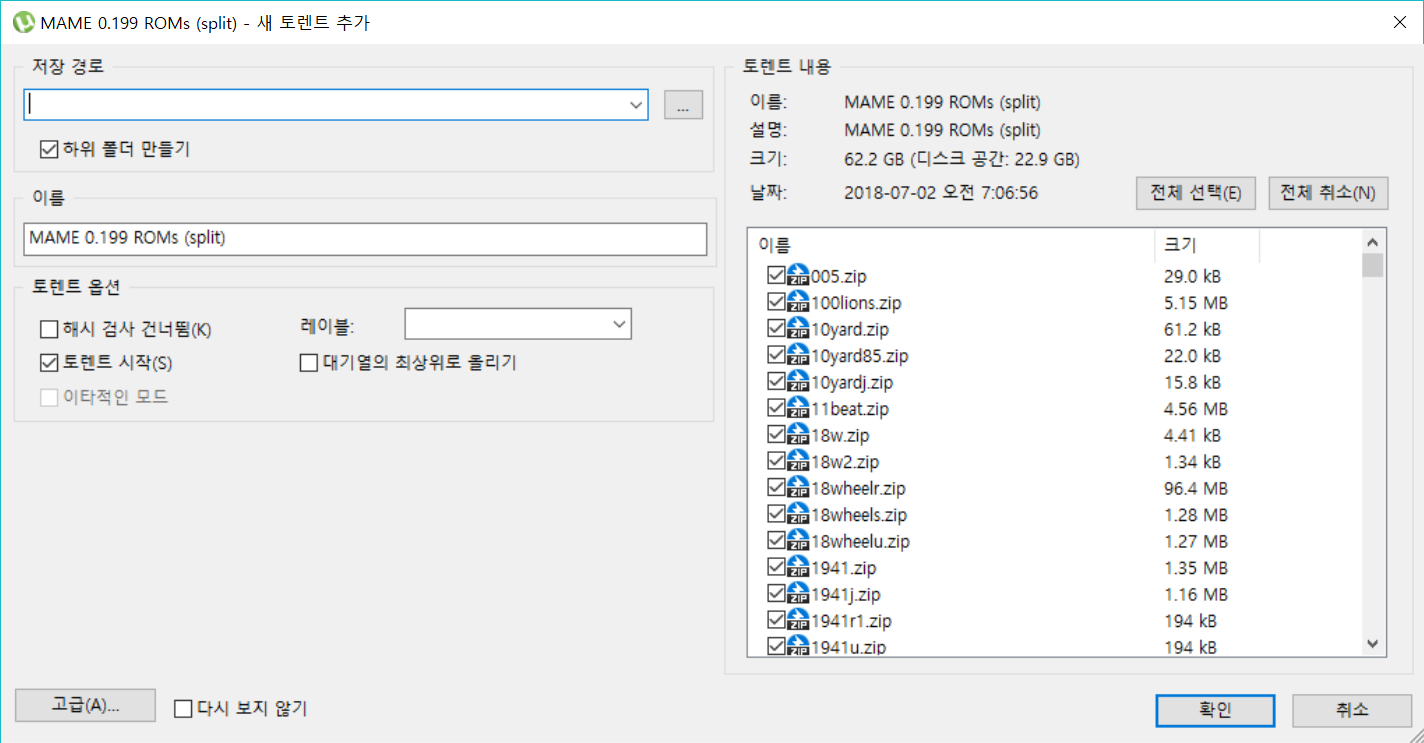Viewport: 1424px width, 743px height.
Task: Select the 18wheels.zip file name
Action: [x=859, y=515]
